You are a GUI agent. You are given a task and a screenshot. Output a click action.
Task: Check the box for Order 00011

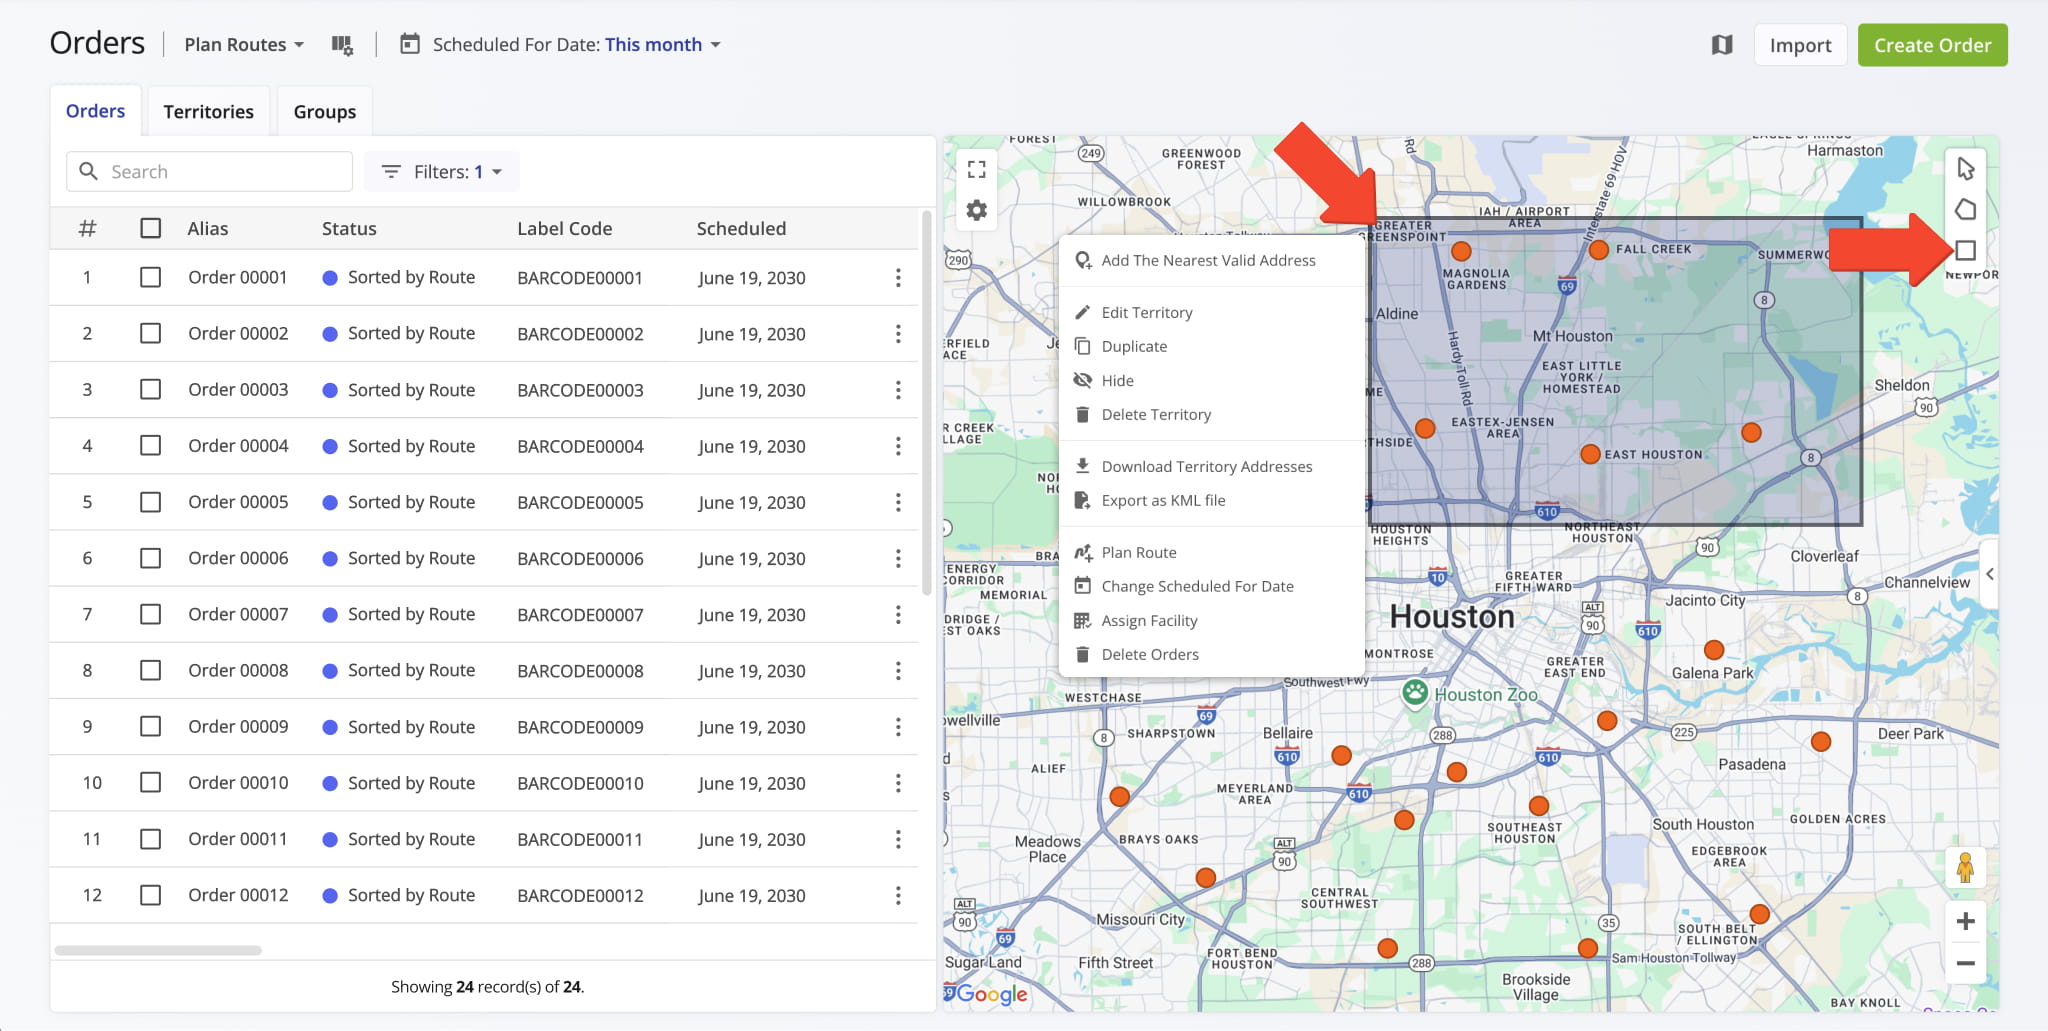pyautogui.click(x=150, y=838)
